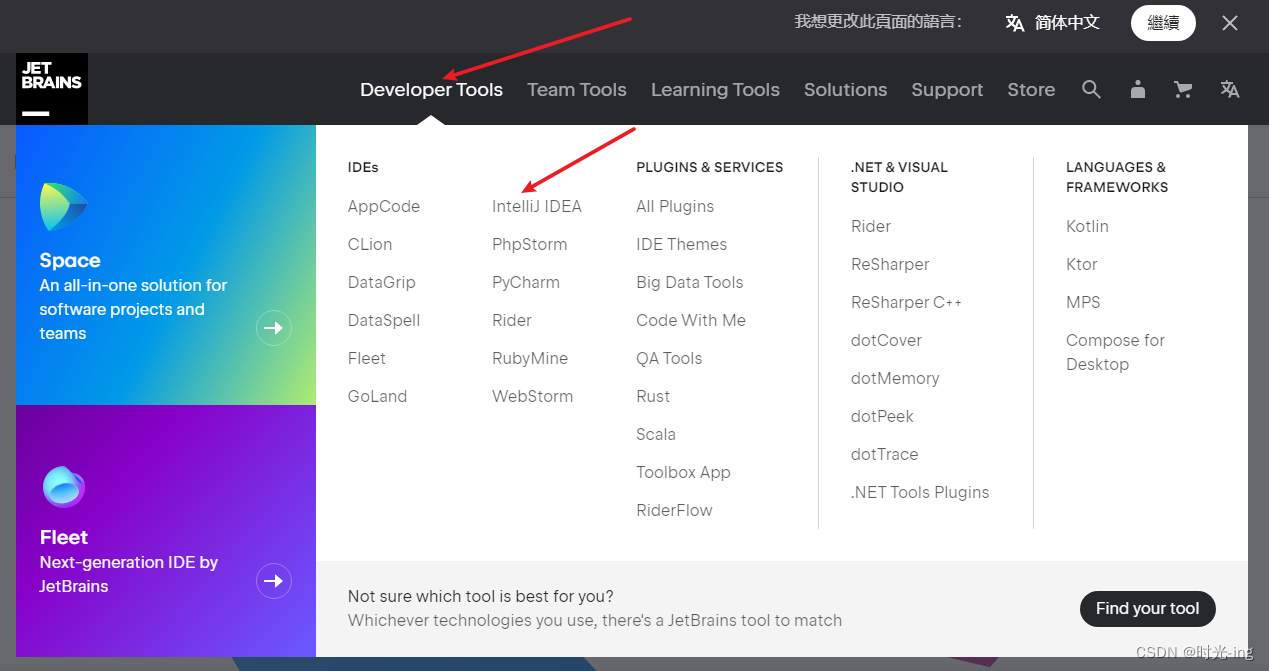Click the Space card title
This screenshot has width=1269, height=671.
click(70, 261)
